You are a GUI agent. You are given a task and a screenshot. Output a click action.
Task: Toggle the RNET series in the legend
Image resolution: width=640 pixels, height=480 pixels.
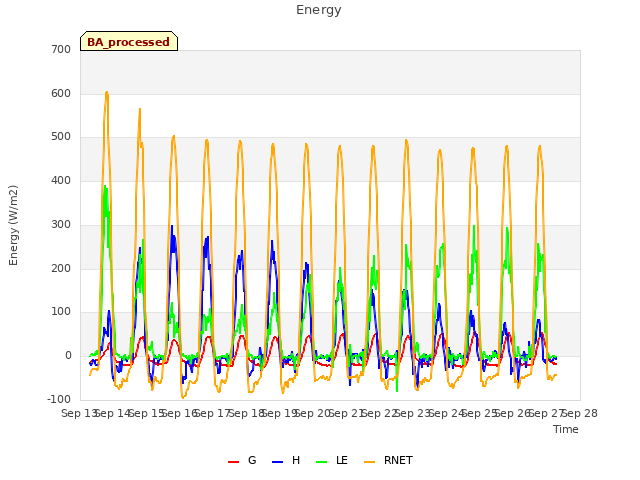[388, 460]
